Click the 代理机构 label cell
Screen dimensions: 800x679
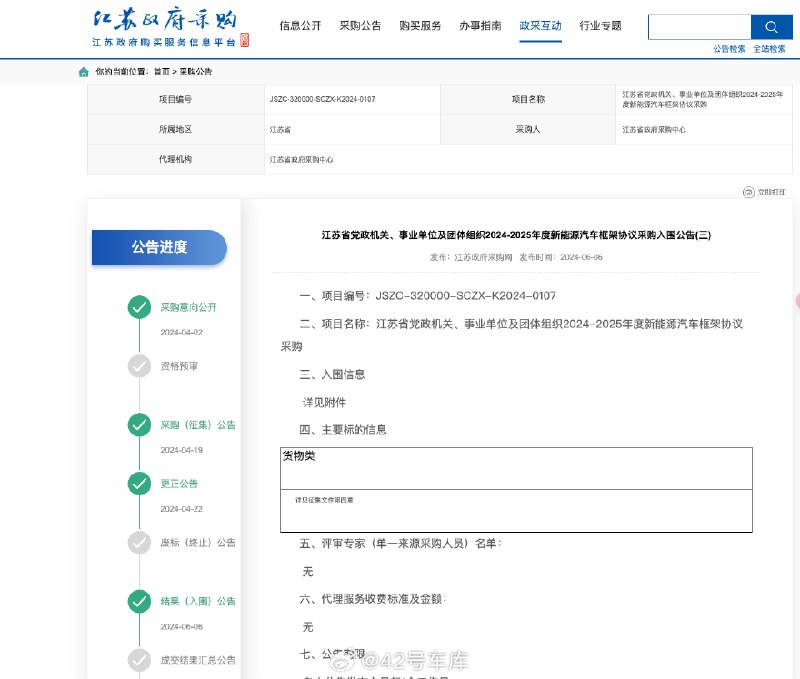[176, 160]
